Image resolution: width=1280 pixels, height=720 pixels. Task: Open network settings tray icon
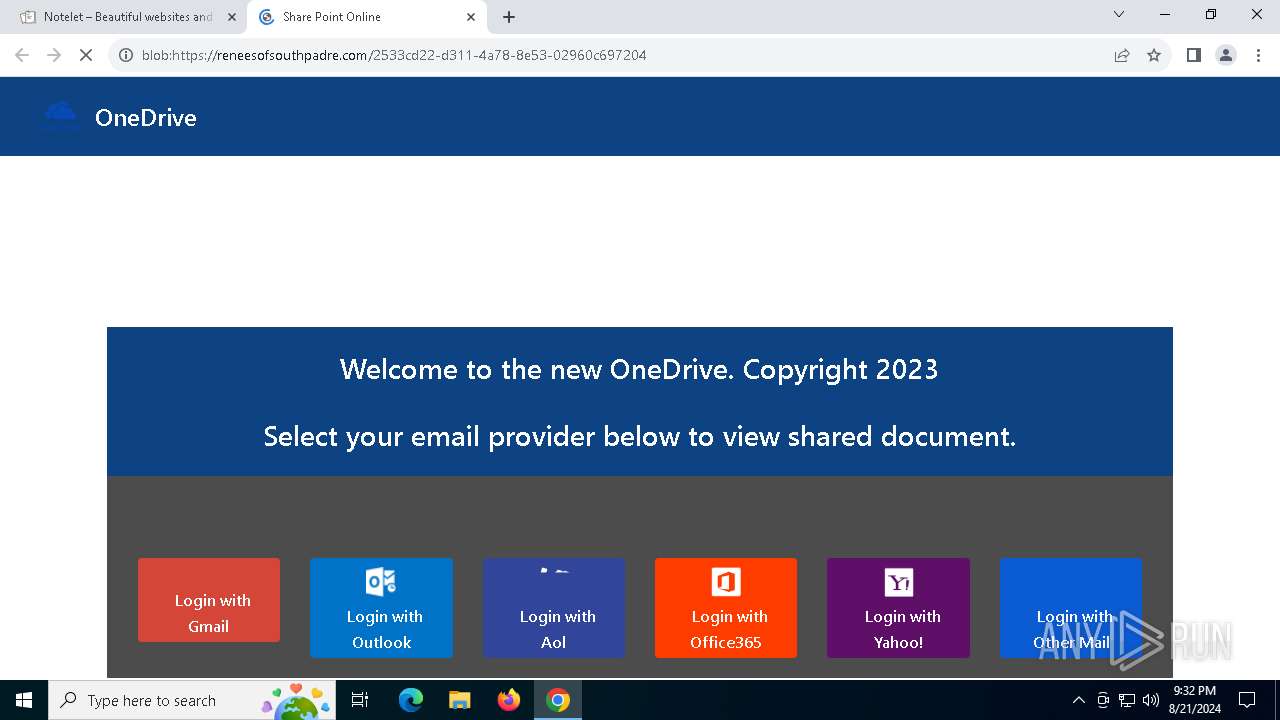click(1127, 700)
